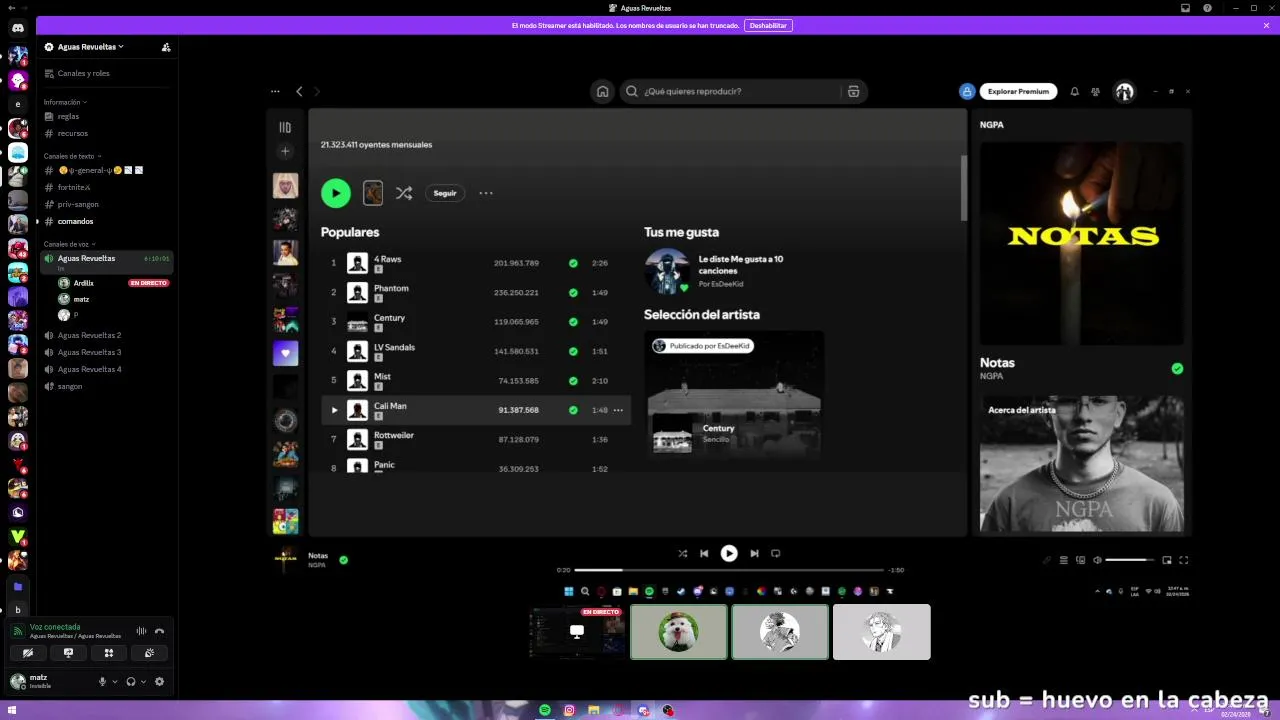Open the activities icon in voice panel
Image resolution: width=1280 pixels, height=720 pixels.
coord(109,653)
